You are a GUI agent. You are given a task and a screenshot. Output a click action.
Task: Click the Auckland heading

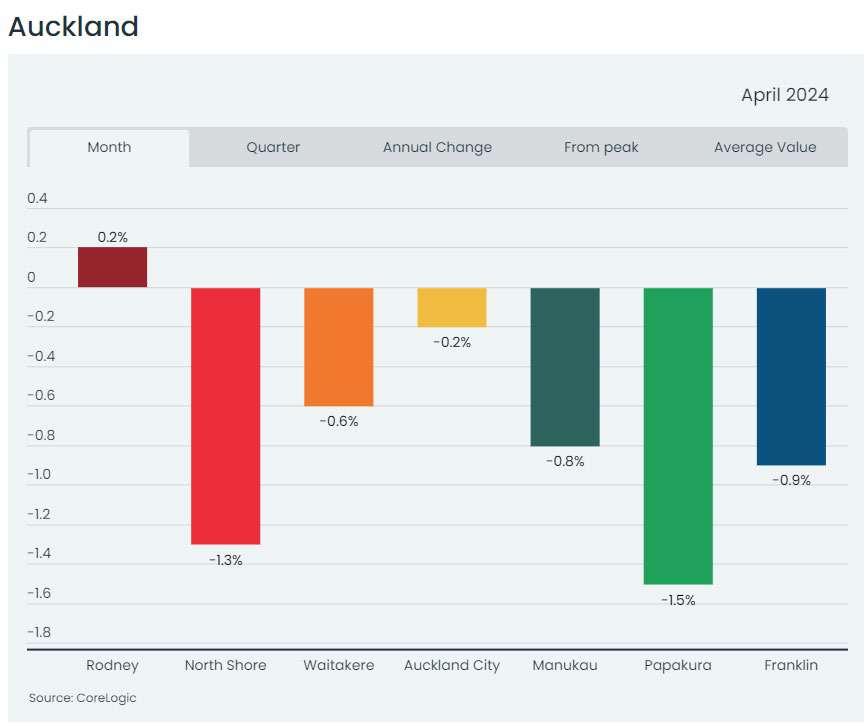(73, 26)
